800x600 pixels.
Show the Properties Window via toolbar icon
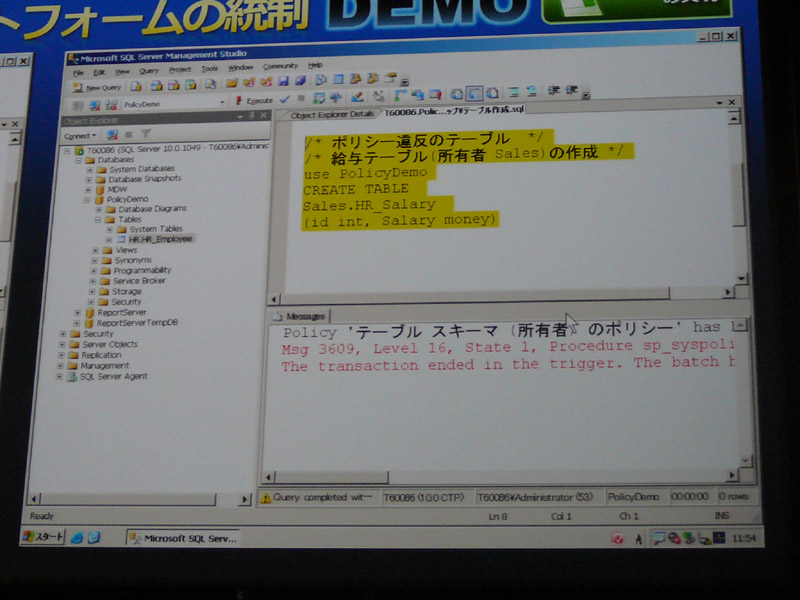391,78
